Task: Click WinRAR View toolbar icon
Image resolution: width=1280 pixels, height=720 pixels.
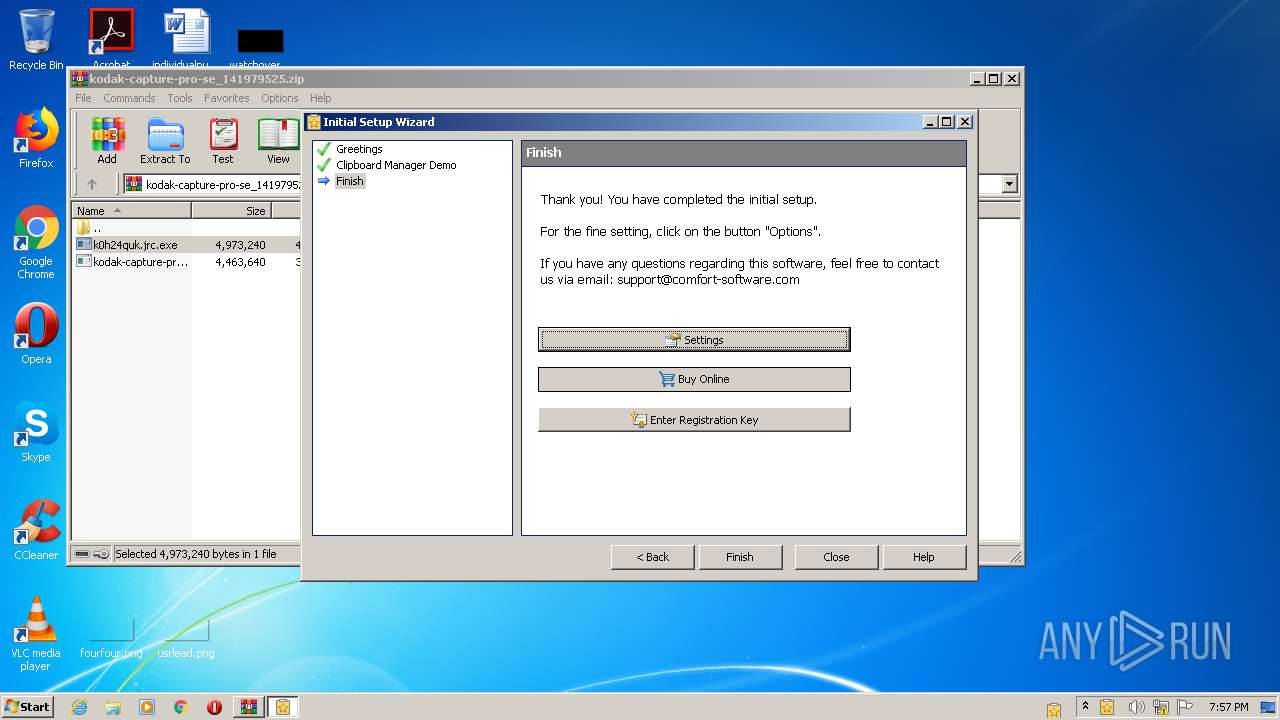Action: [x=278, y=141]
